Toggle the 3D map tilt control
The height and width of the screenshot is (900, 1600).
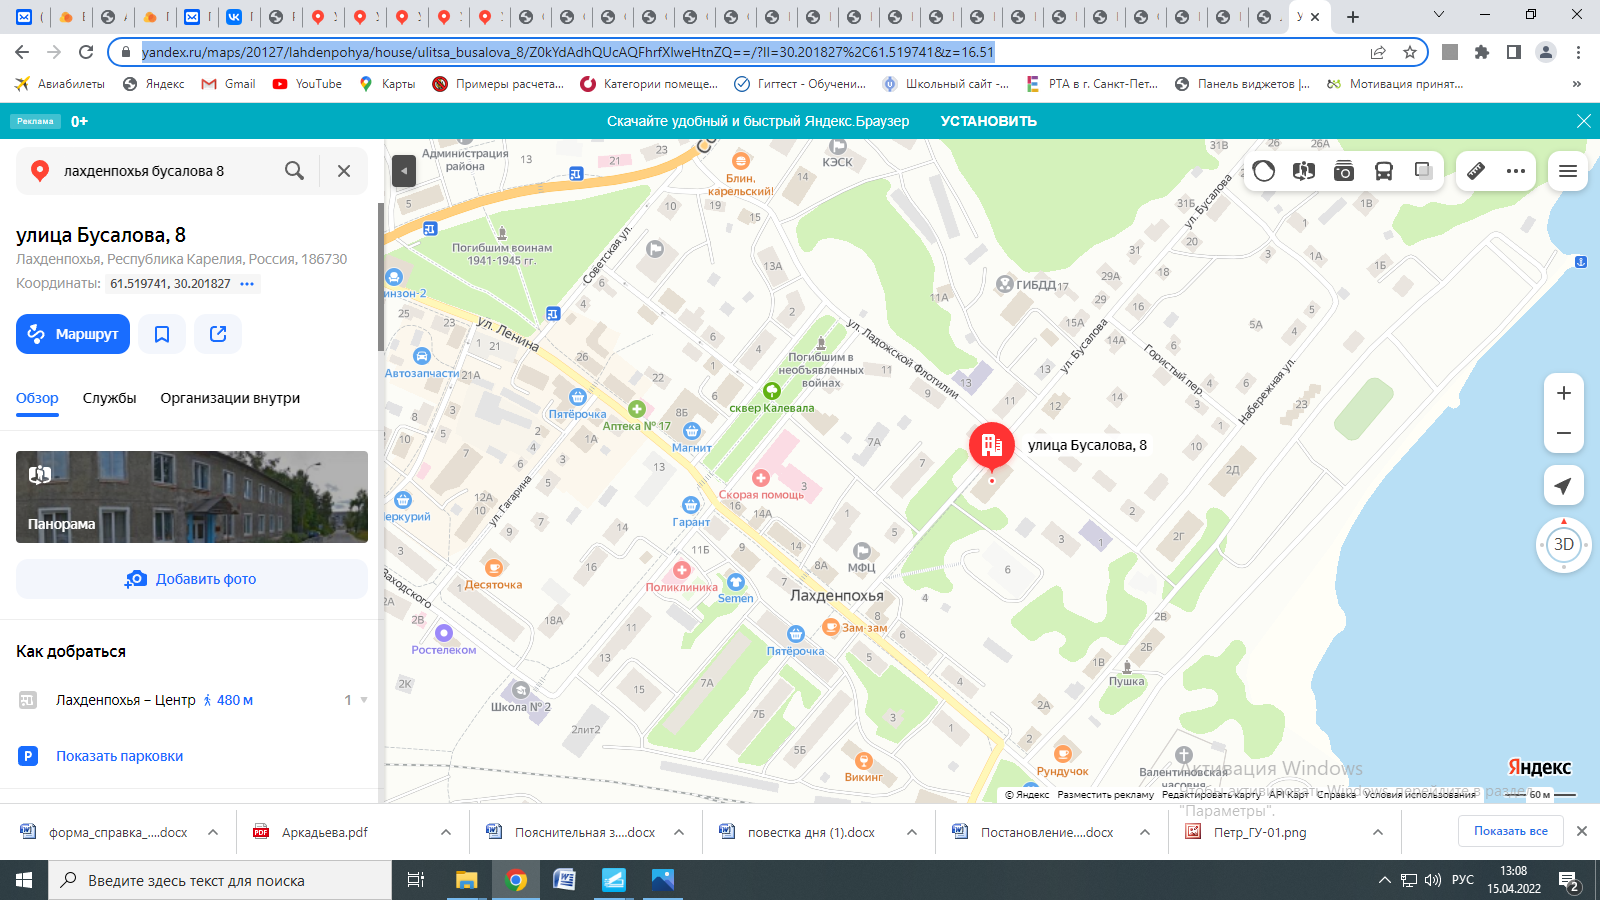coord(1564,545)
